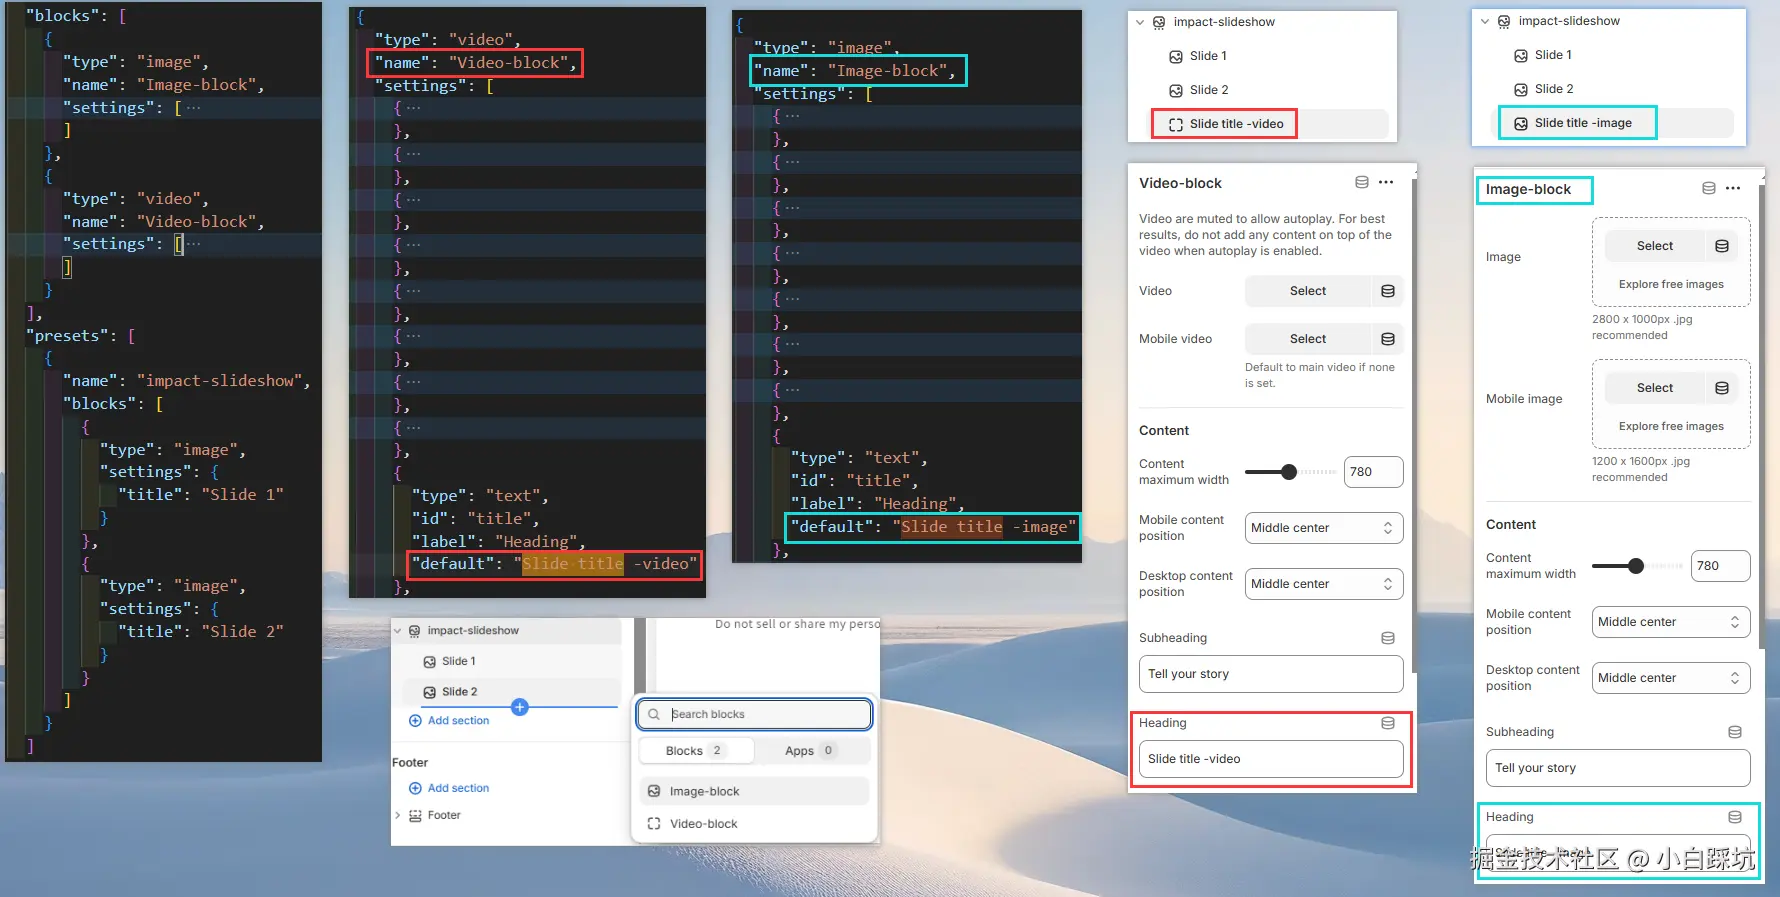
Task: Click the dynamic source icon beside Image-block title
Action: pos(1708,188)
